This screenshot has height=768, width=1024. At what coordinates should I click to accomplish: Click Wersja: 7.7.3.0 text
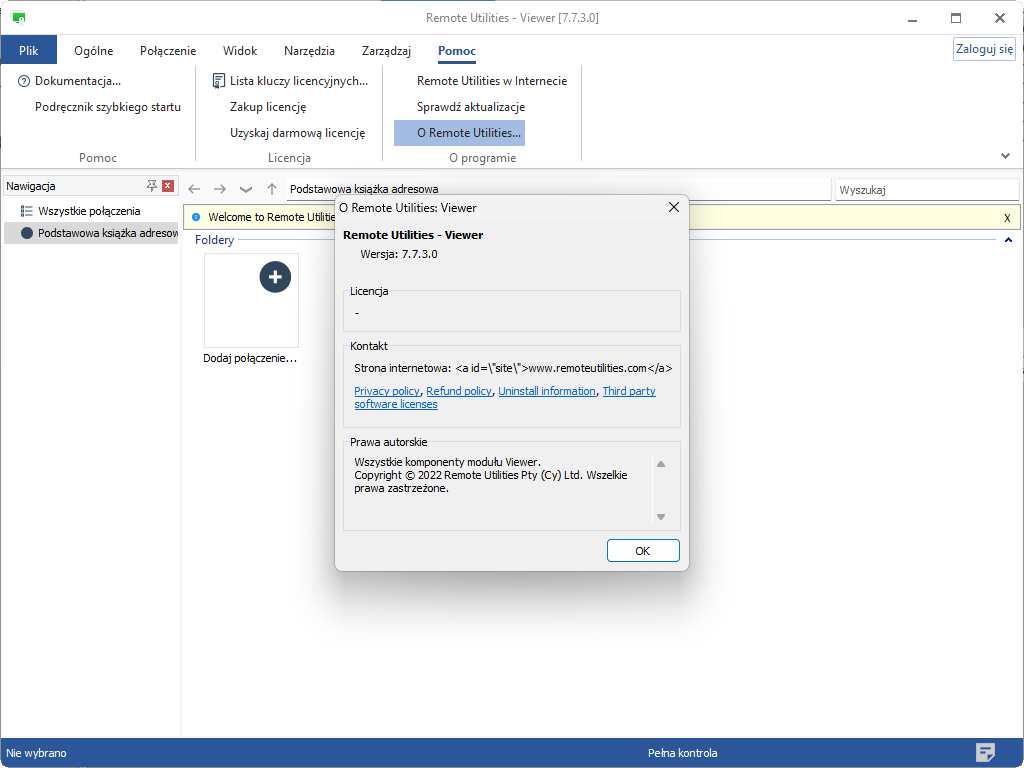pyautogui.click(x=399, y=254)
